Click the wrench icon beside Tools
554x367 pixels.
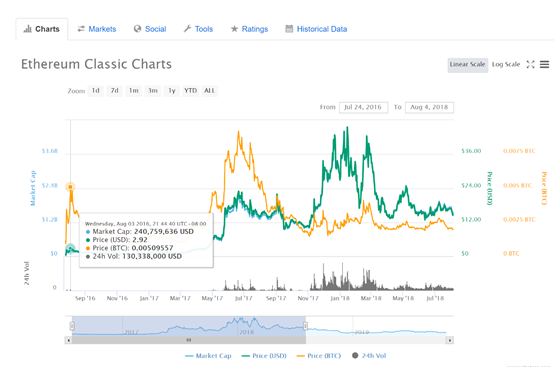pos(187,29)
